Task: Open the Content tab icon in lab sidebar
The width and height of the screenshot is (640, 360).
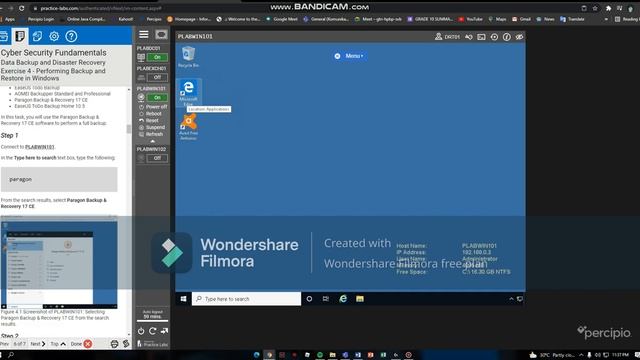Action: click(x=20, y=36)
